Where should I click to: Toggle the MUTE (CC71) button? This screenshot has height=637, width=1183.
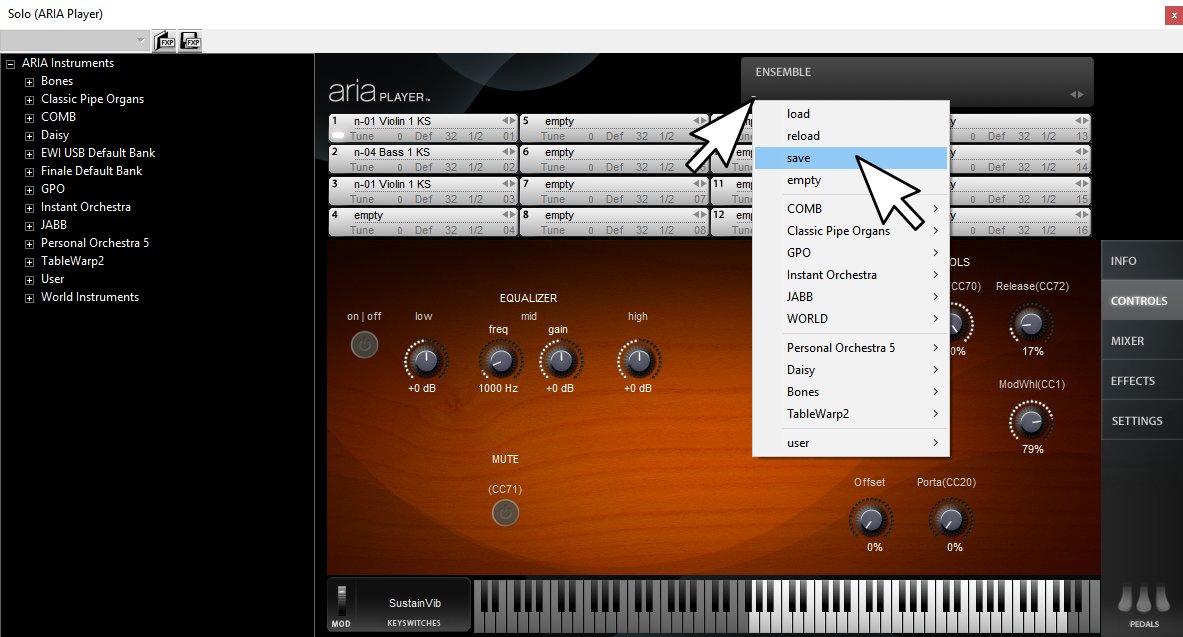(505, 513)
